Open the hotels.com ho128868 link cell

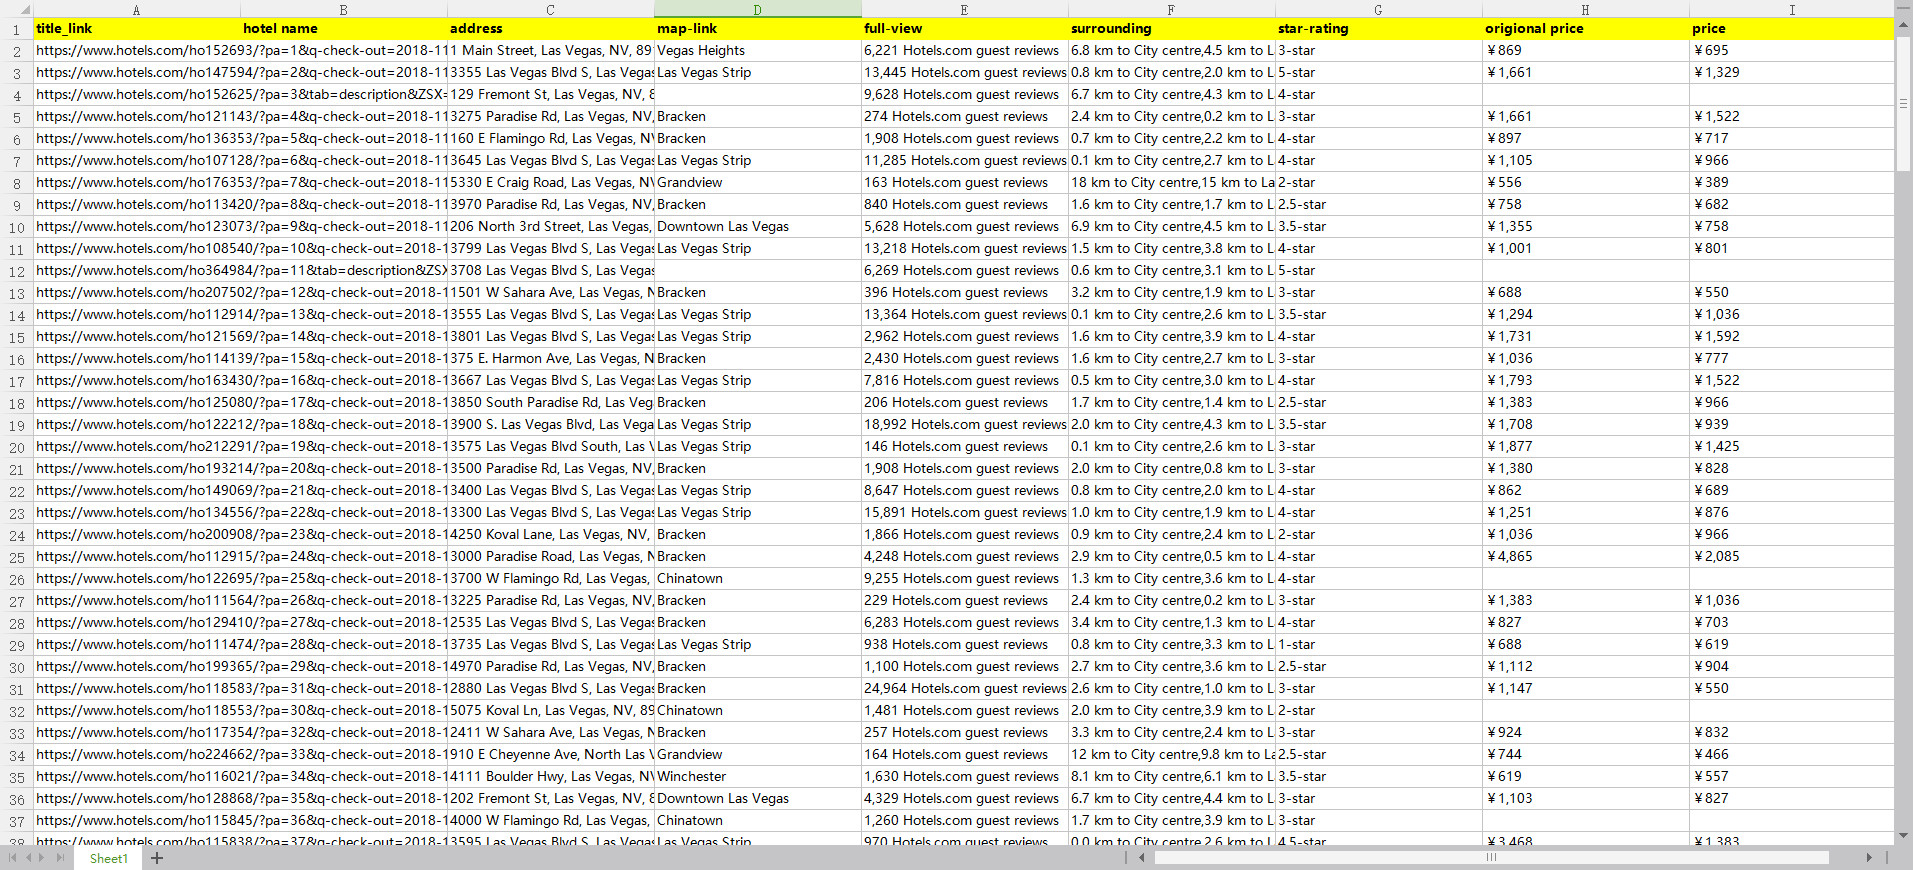137,799
